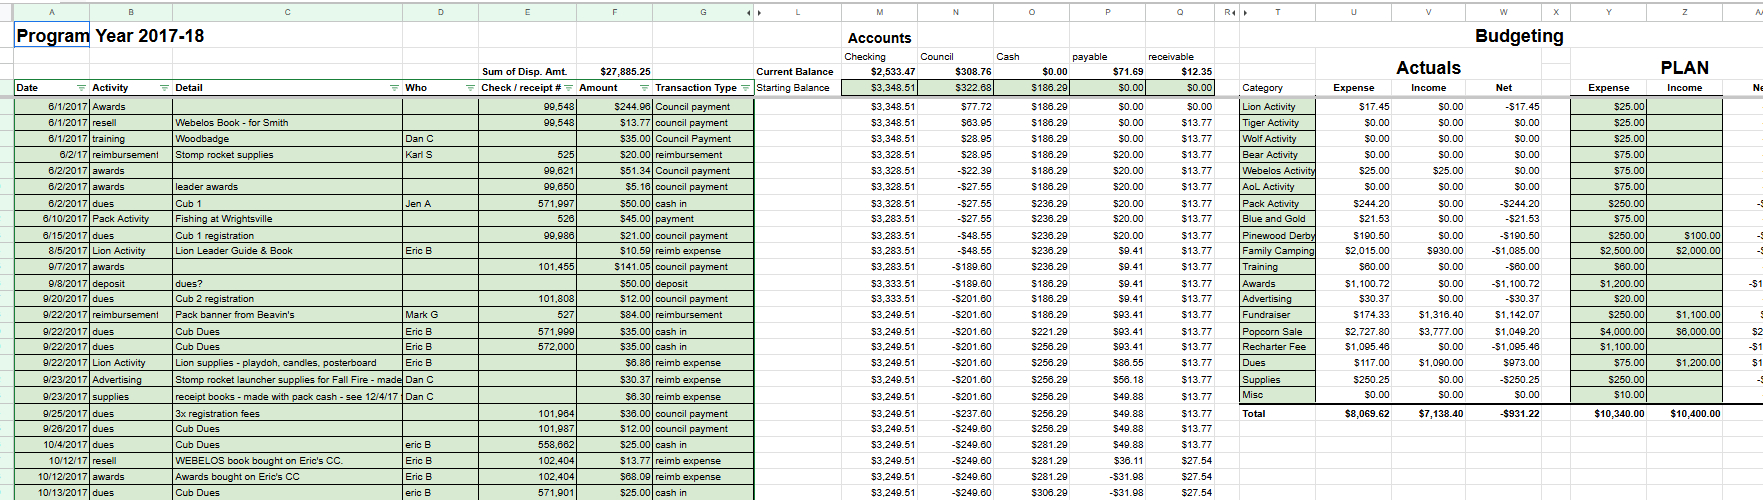The height and width of the screenshot is (500, 1763).
Task: Open the Transaction Type filter dropdown
Action: click(x=746, y=88)
